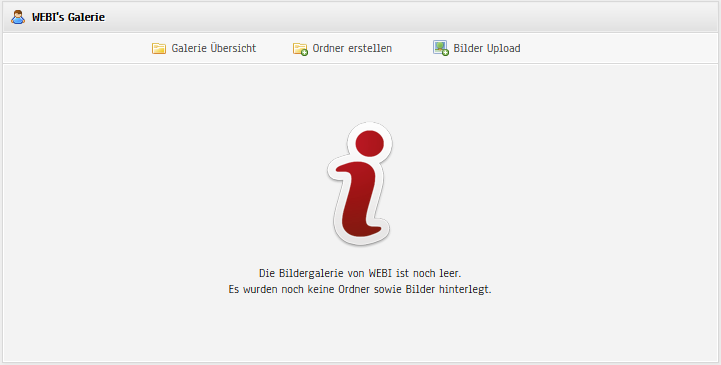Click the picture upload icon beside Bilder Upload

(x=441, y=48)
